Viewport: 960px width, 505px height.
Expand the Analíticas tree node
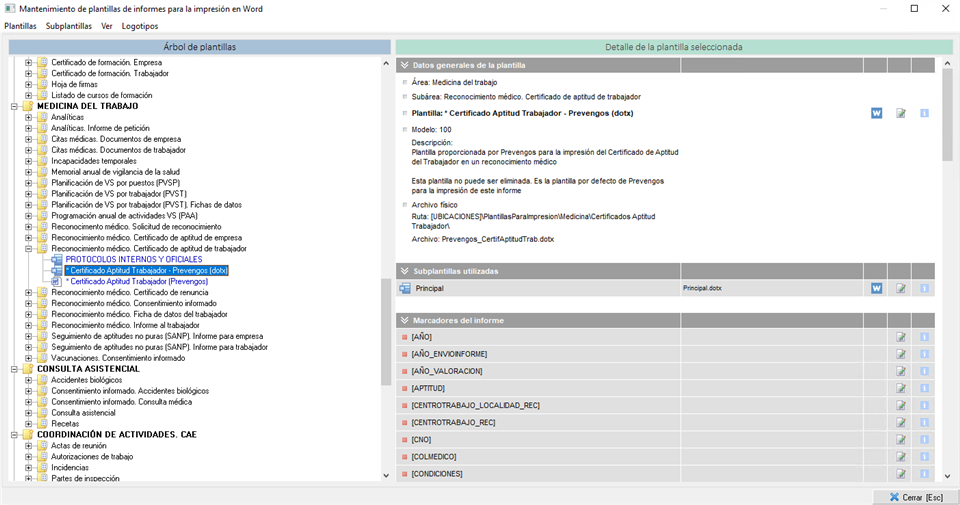tap(28, 118)
